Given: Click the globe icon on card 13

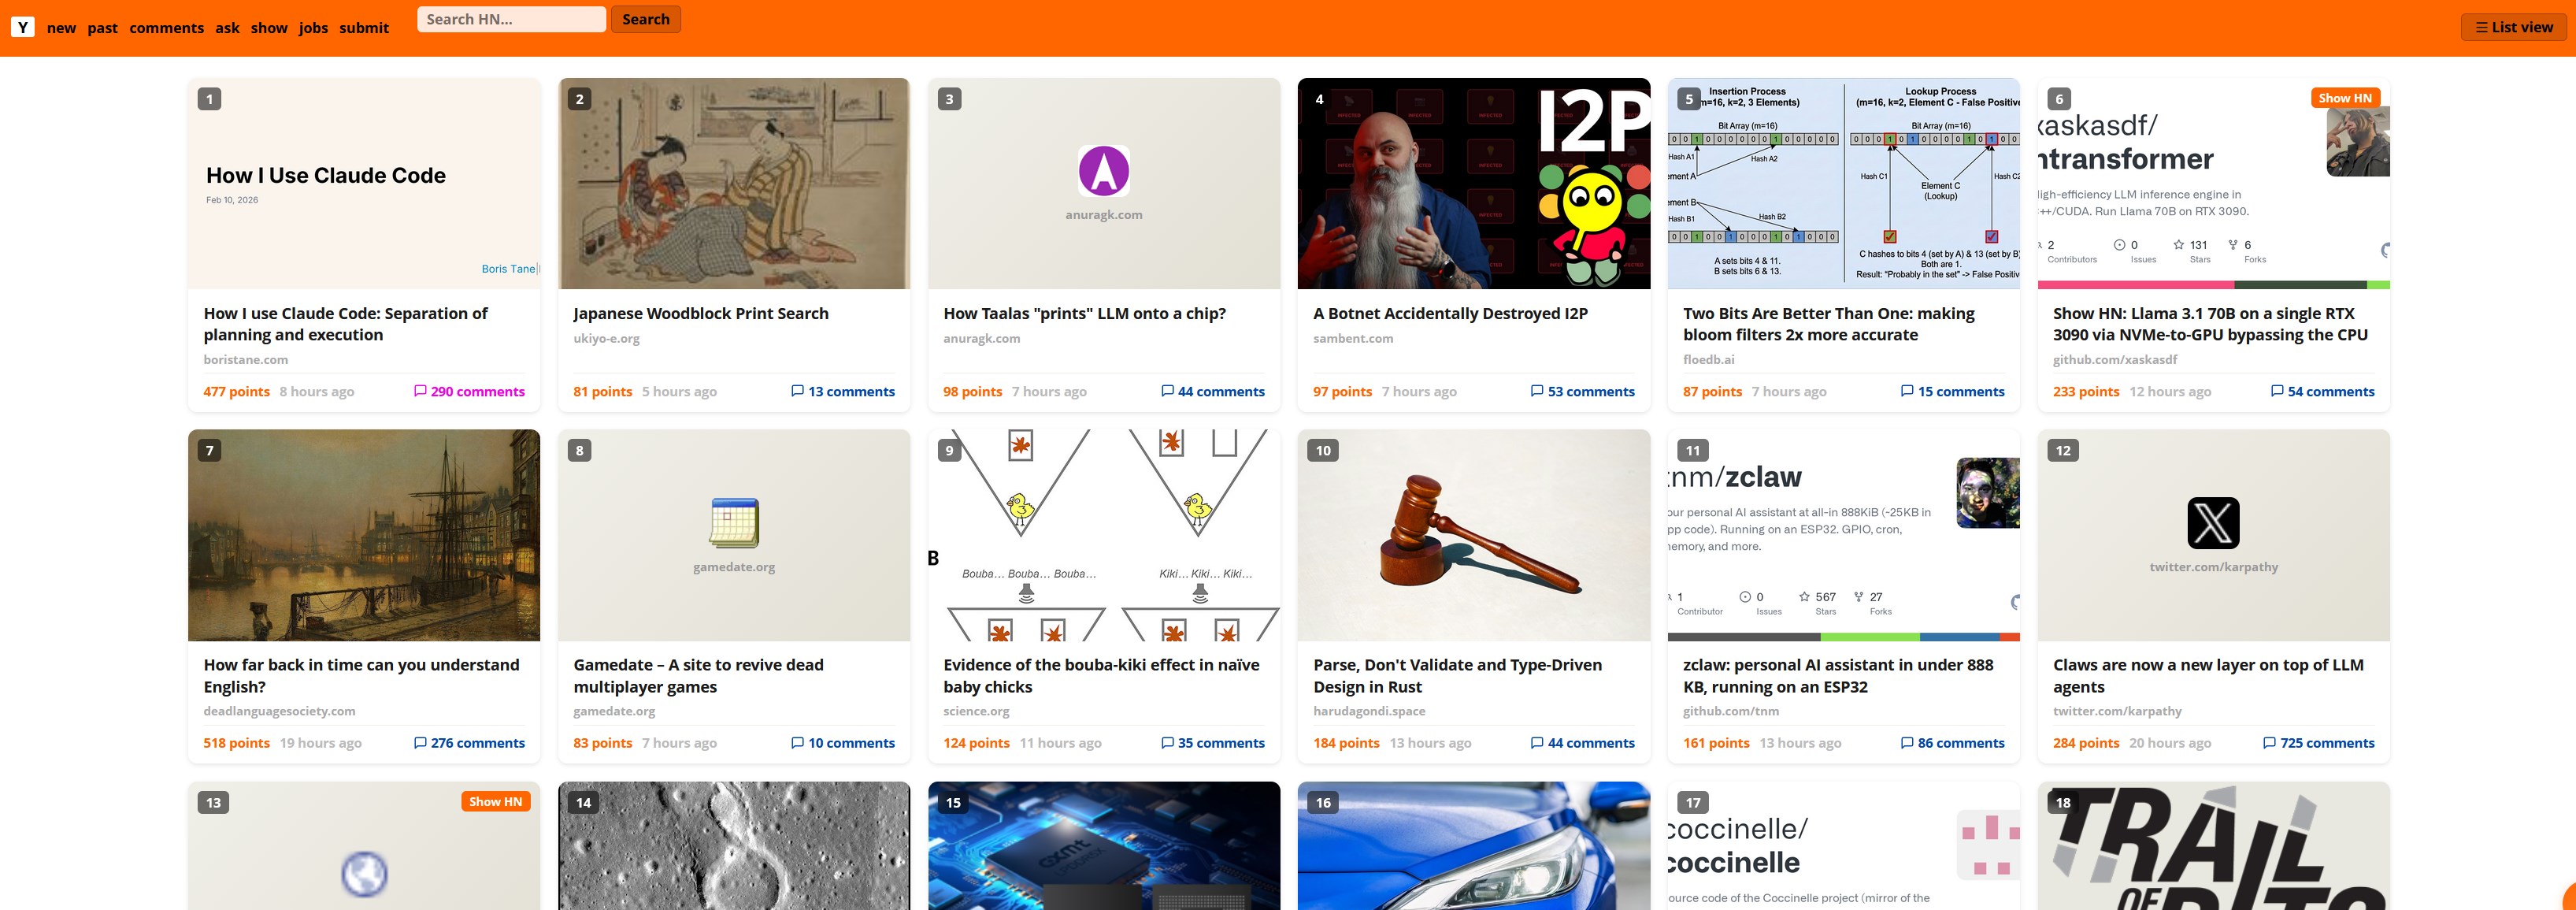Looking at the screenshot, I should tap(364, 874).
